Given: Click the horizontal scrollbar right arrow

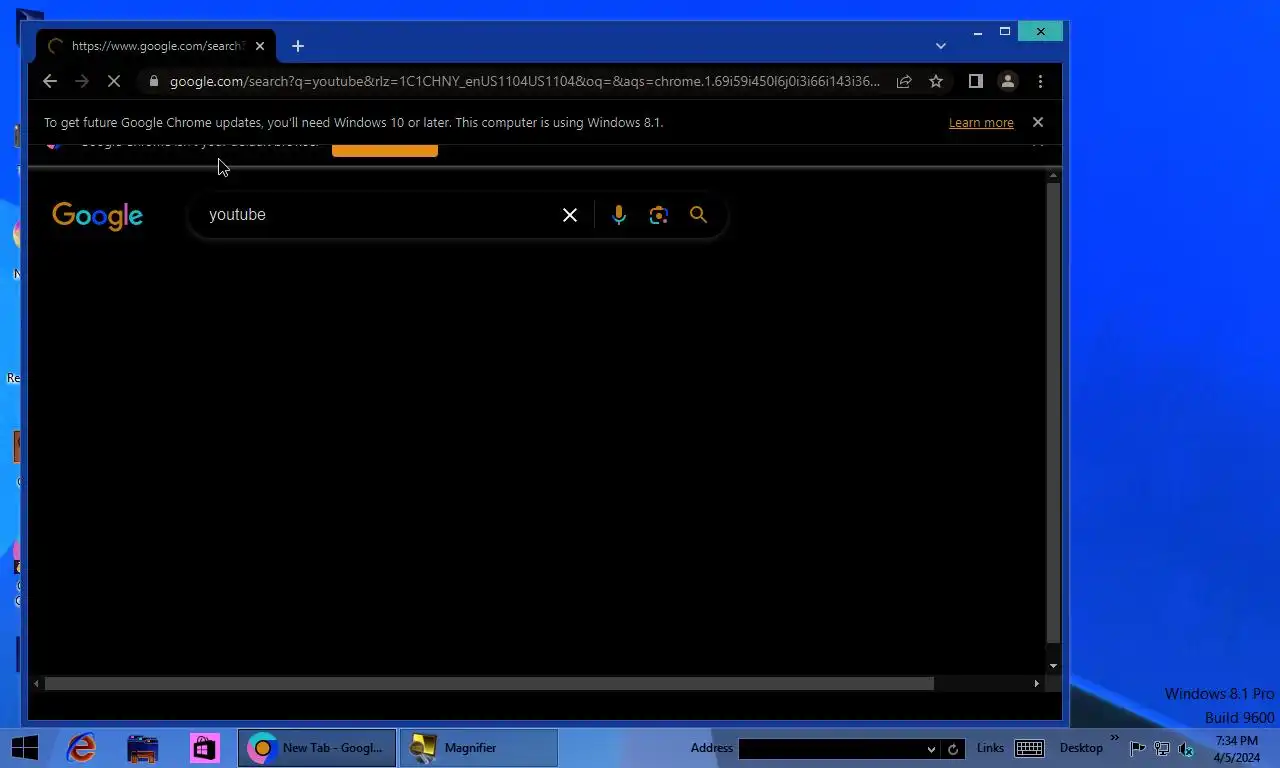Looking at the screenshot, I should (1036, 684).
